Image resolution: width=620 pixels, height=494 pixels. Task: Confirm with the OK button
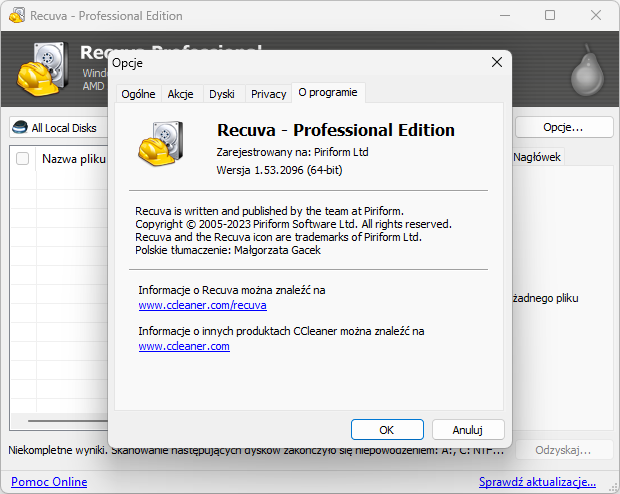click(x=387, y=430)
